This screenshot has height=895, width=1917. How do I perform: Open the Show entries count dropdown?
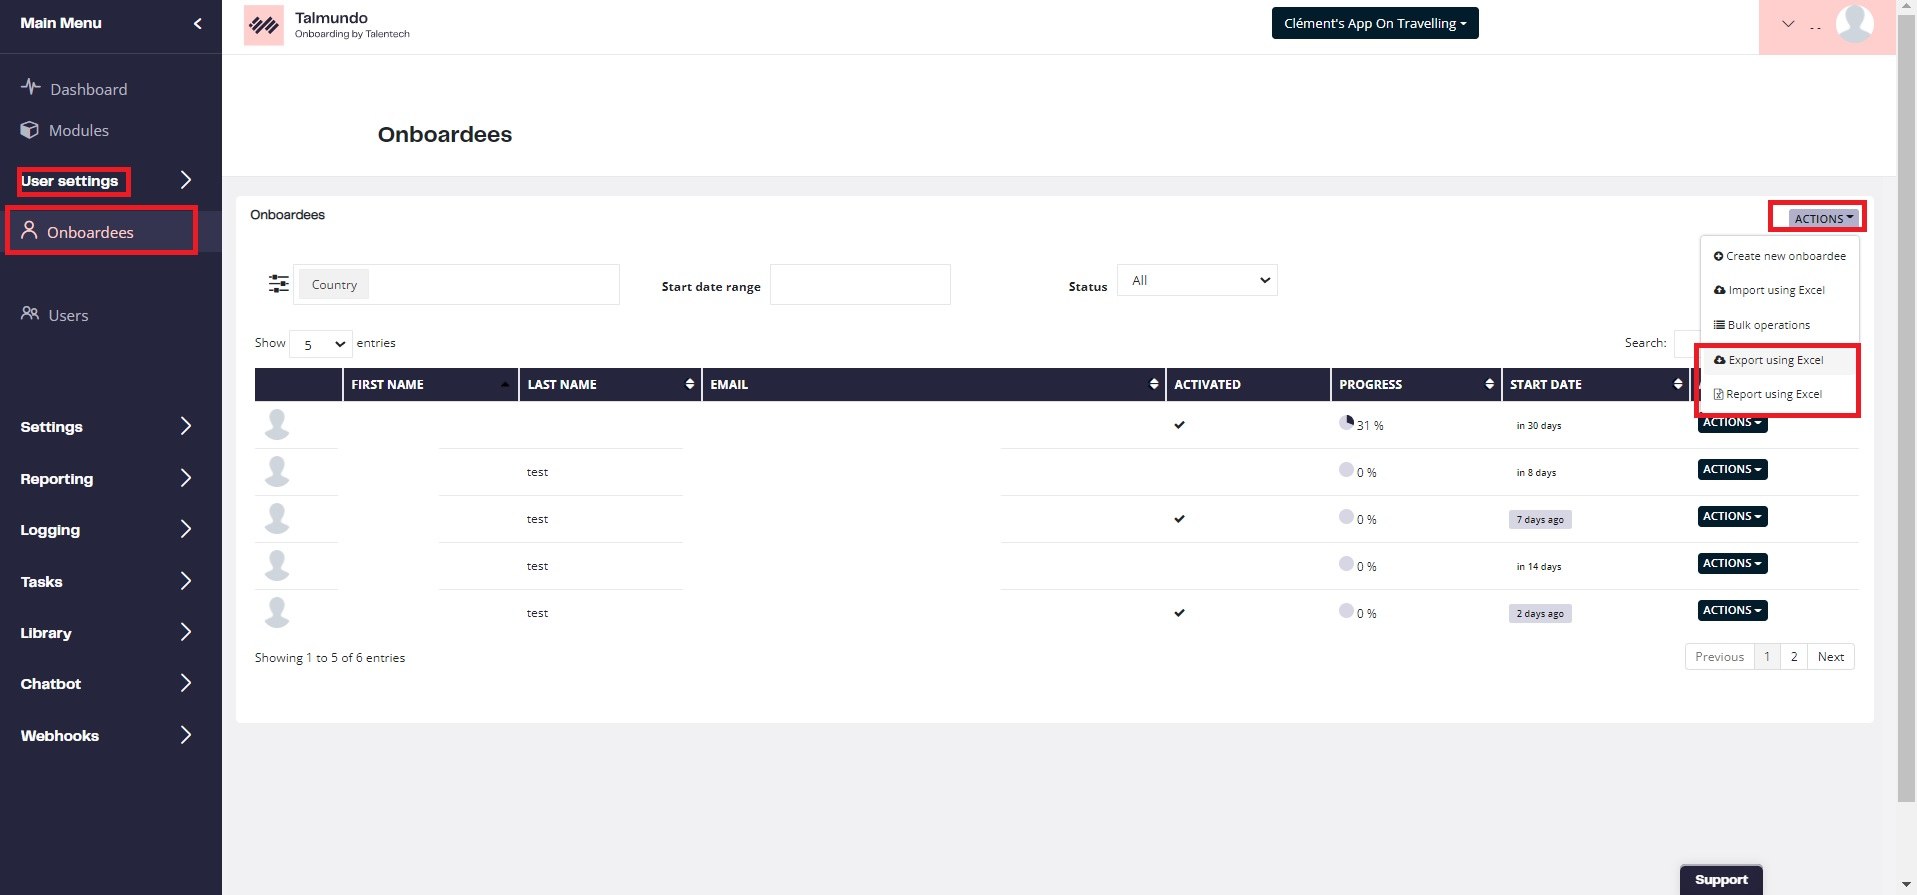coord(321,344)
